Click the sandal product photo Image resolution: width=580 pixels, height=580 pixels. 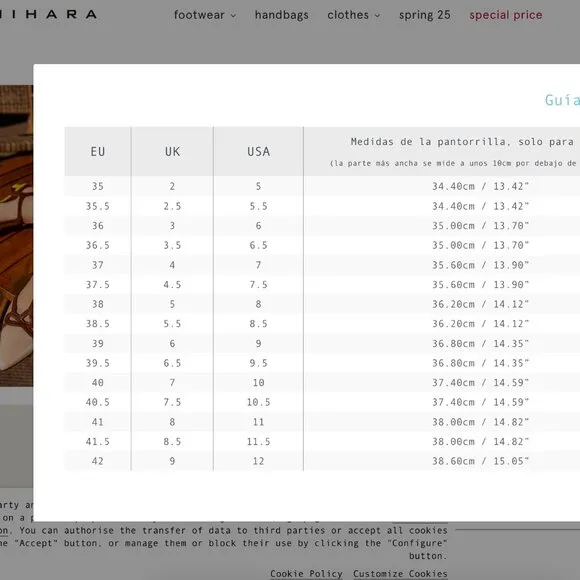[x=16, y=236]
